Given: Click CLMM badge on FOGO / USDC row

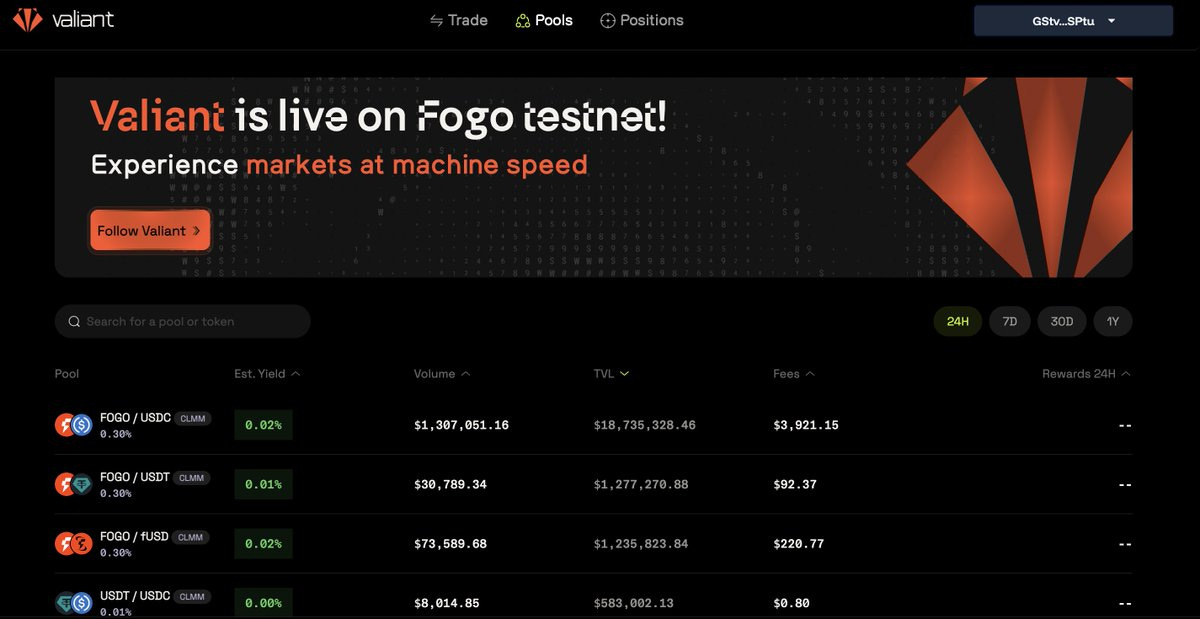Looking at the screenshot, I should click(193, 419).
